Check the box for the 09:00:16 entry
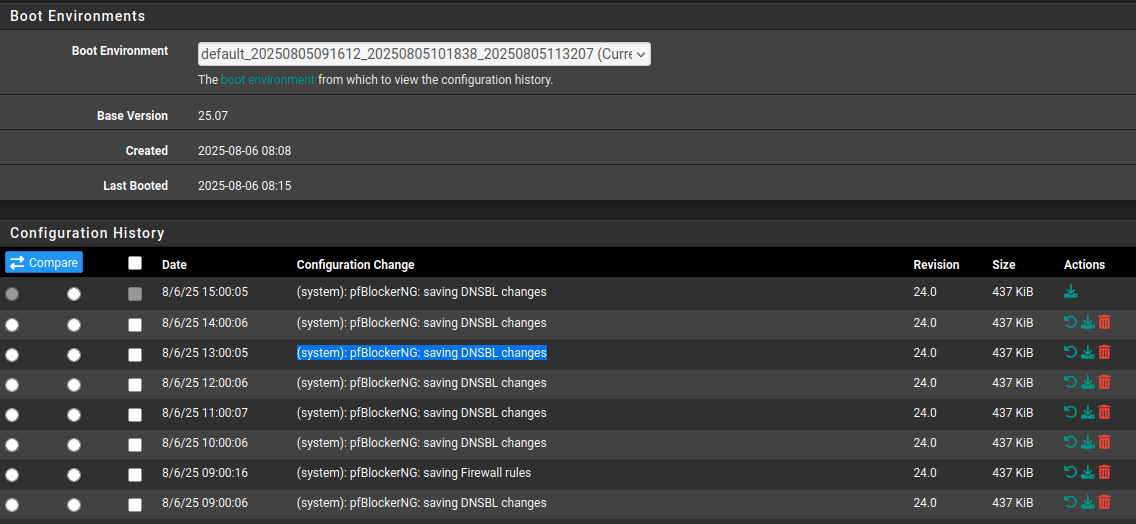Viewport: 1136px width, 524px height. tap(135, 475)
